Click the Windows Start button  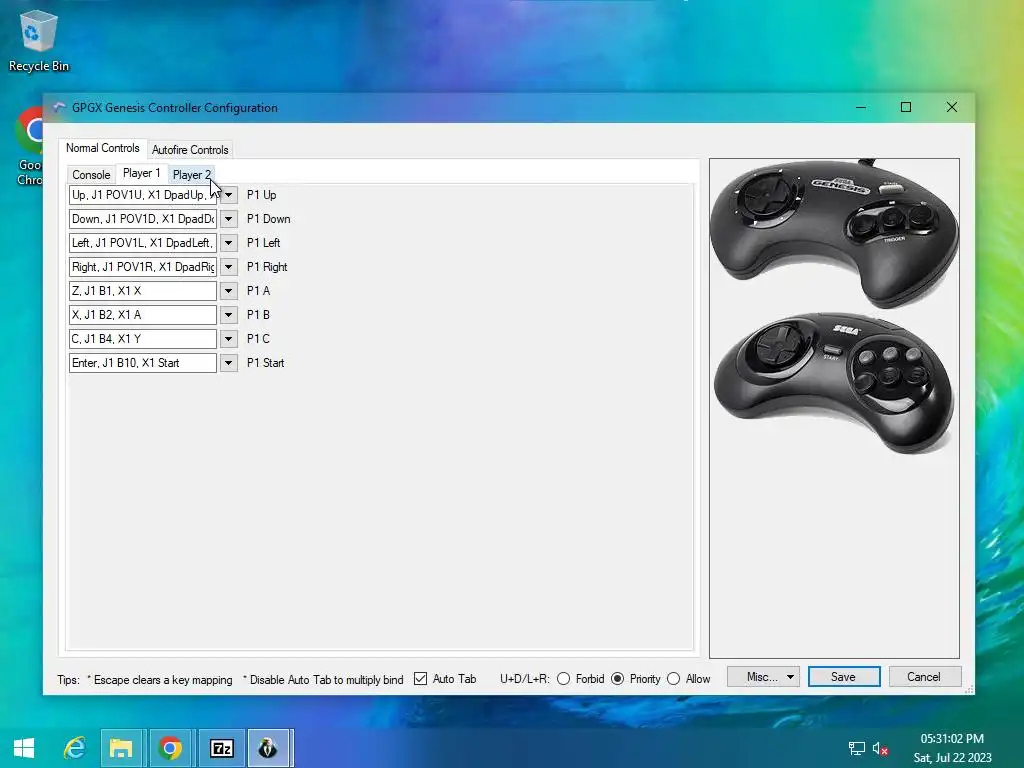[x=24, y=748]
